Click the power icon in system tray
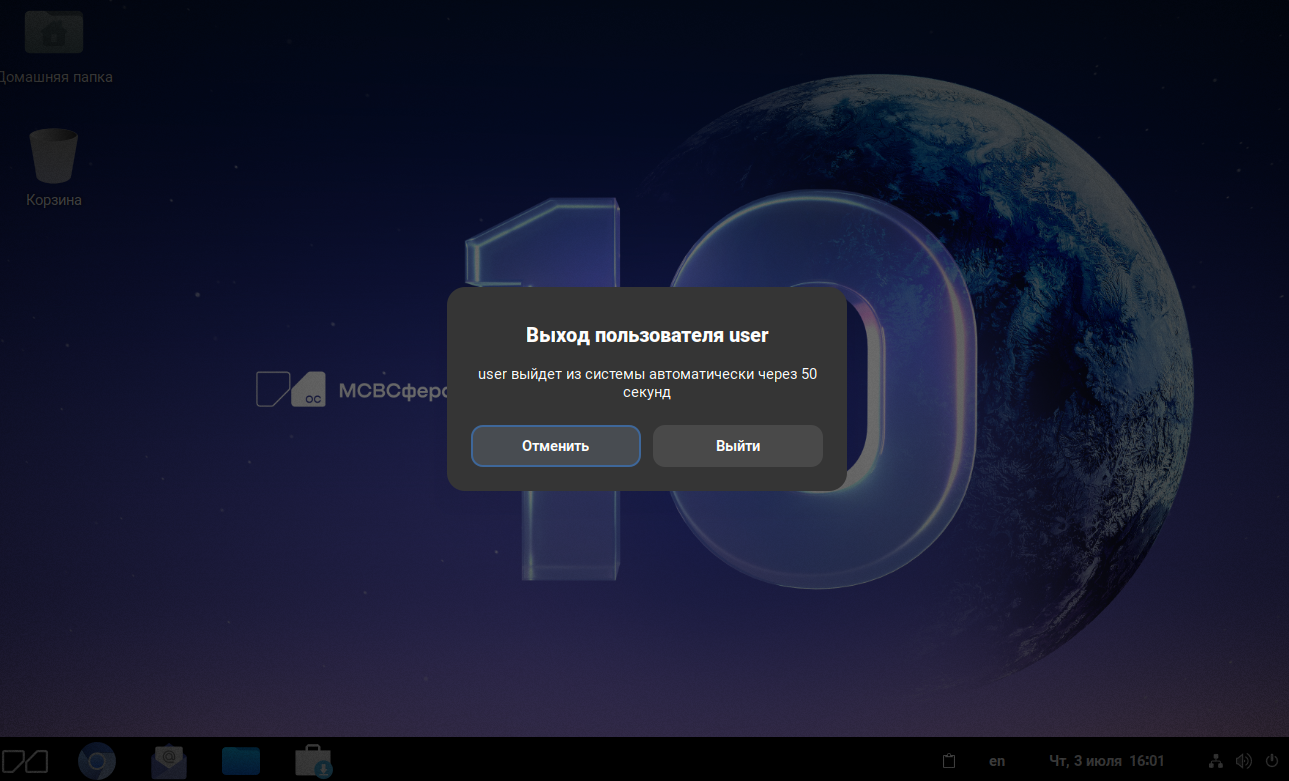Image resolution: width=1289 pixels, height=781 pixels. click(1272, 762)
